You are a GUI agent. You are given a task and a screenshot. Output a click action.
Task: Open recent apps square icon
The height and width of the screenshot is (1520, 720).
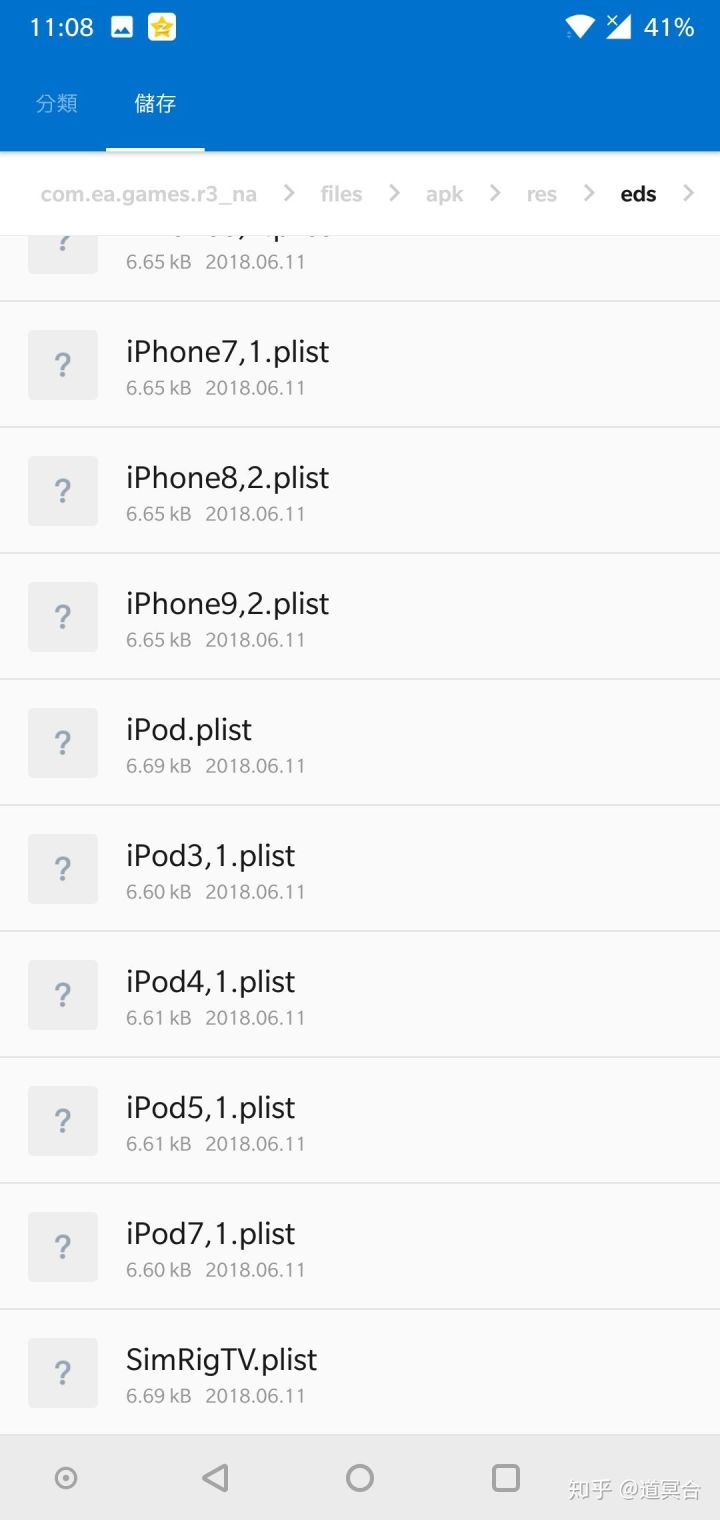pyautogui.click(x=506, y=1478)
